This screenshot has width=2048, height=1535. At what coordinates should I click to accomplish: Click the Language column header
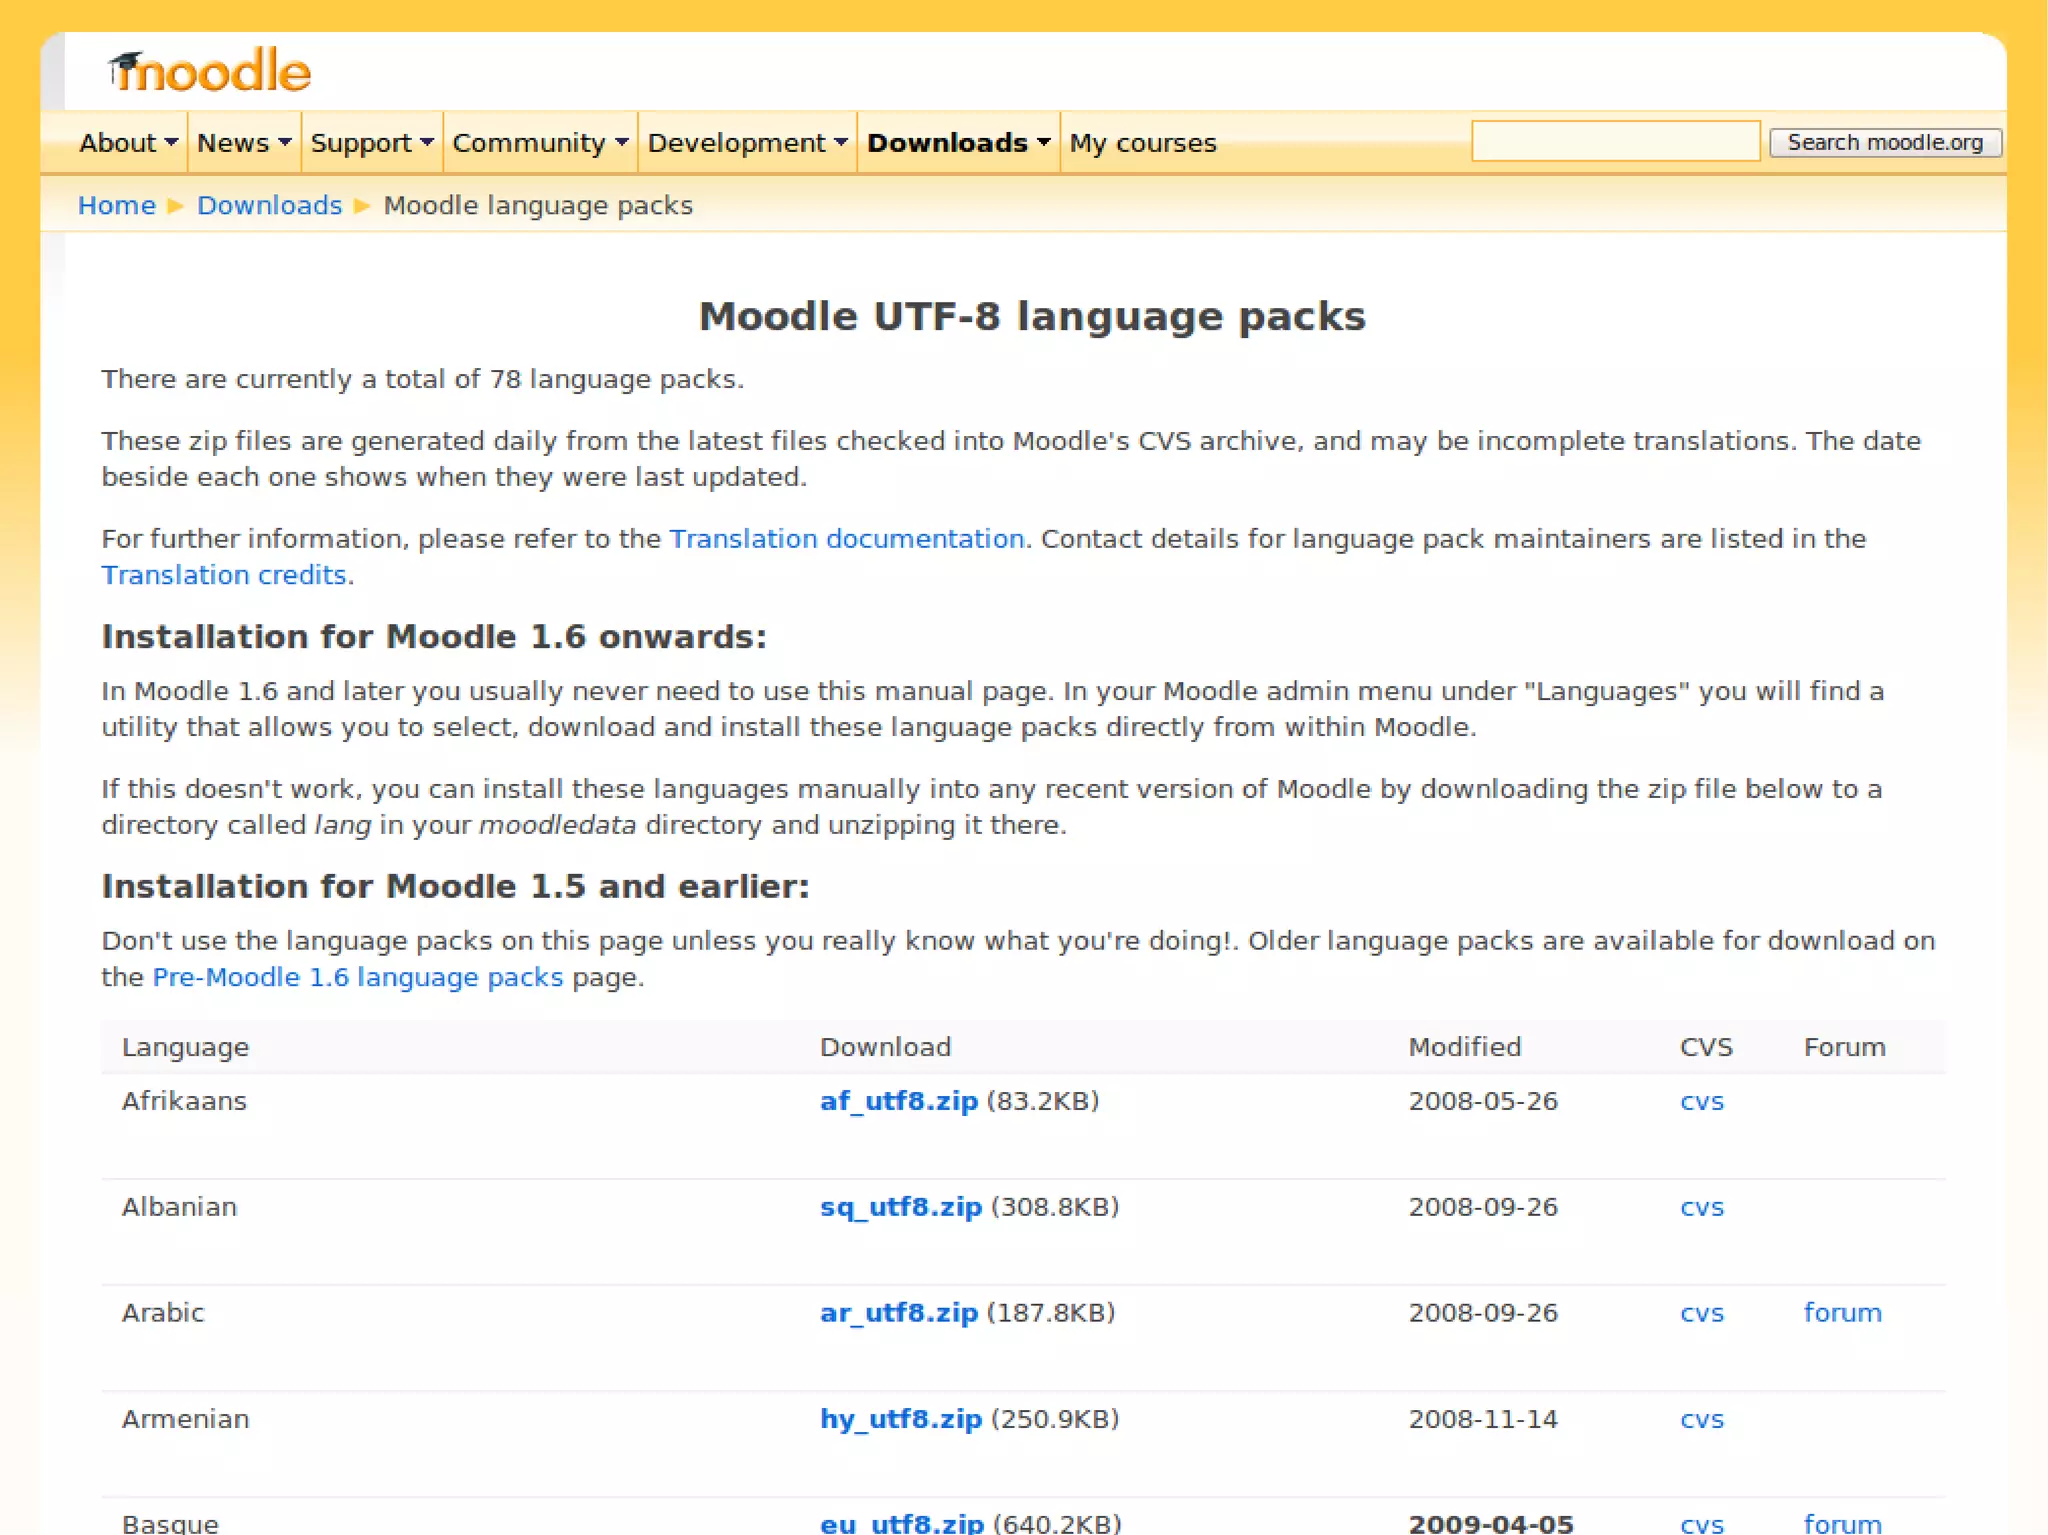[x=186, y=1047]
